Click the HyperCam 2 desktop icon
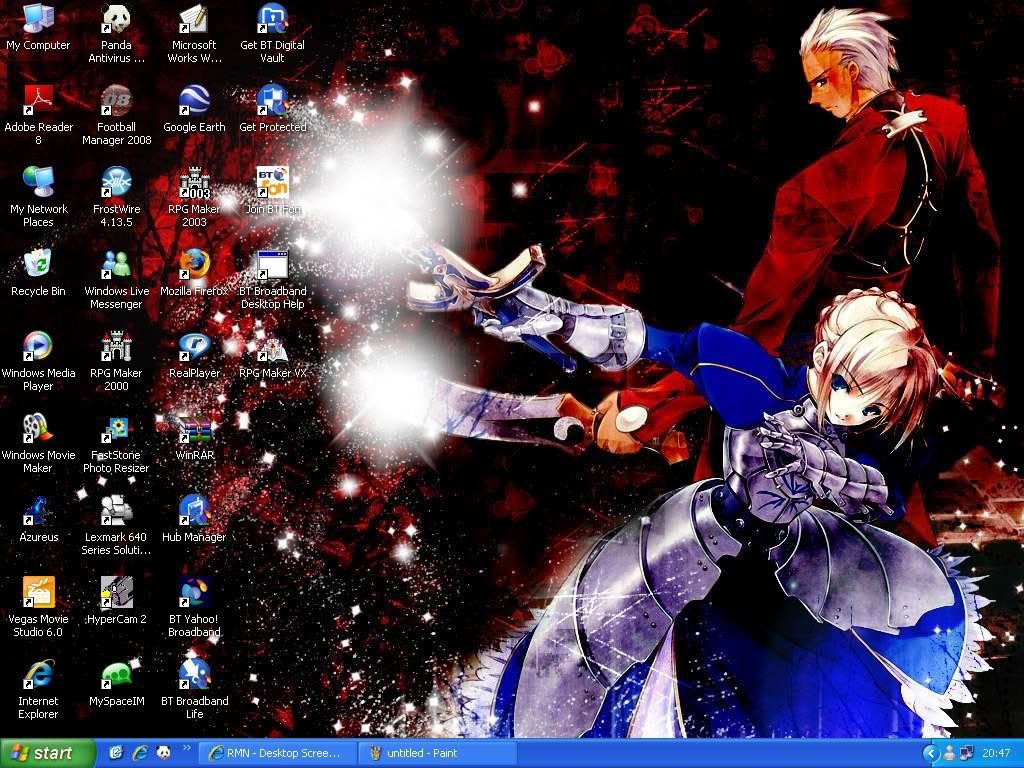 pyautogui.click(x=116, y=593)
